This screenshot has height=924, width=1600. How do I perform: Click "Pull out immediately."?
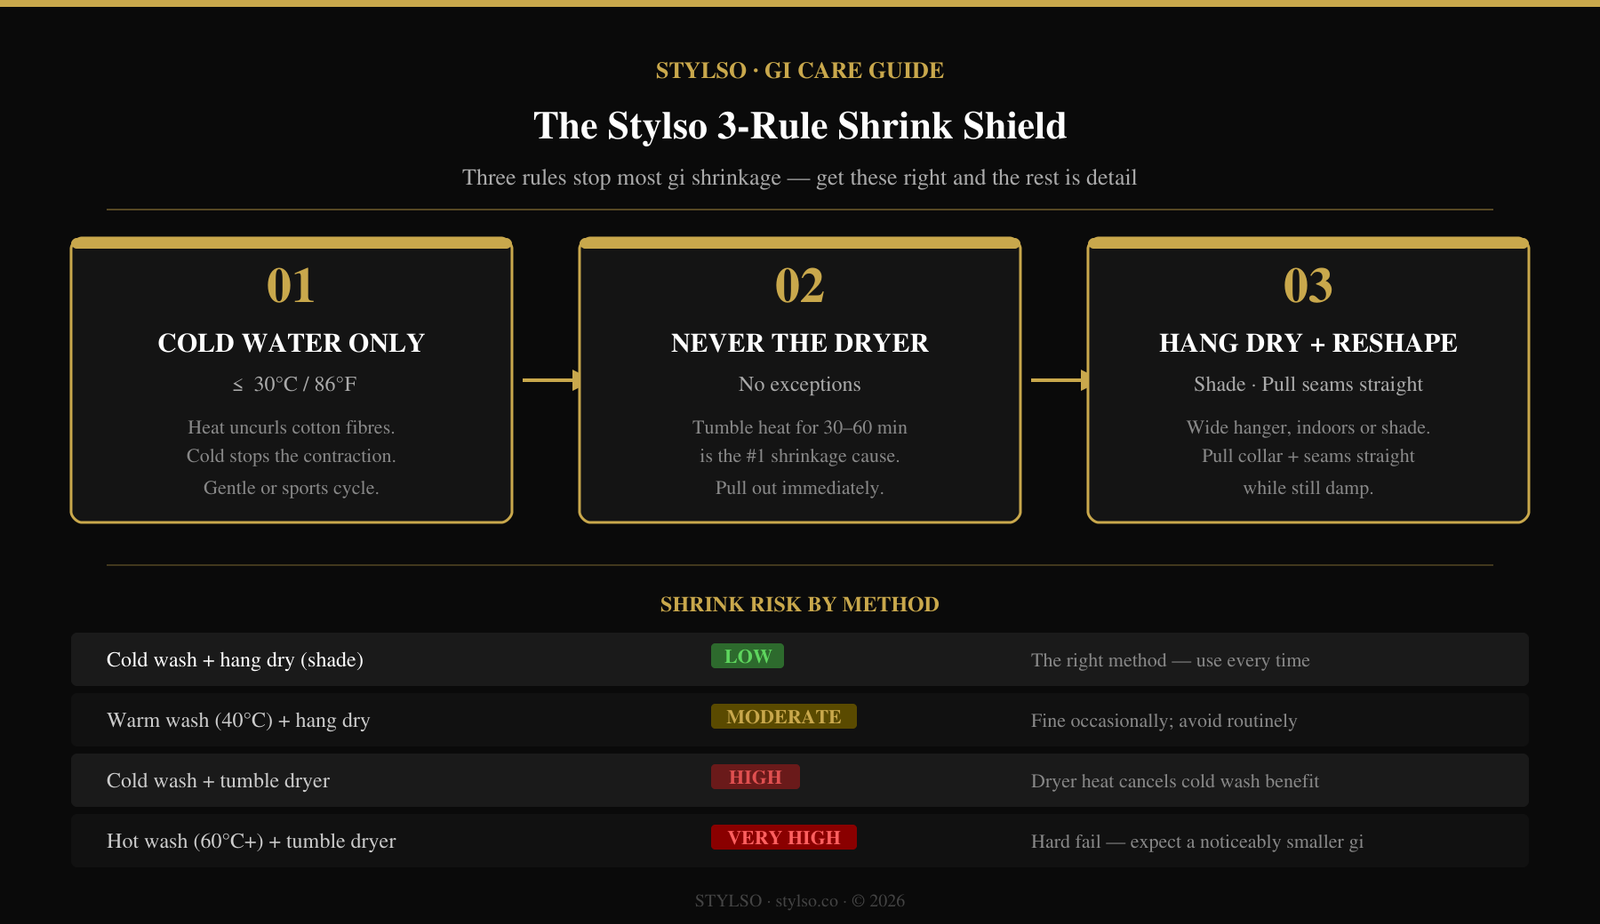pos(800,488)
